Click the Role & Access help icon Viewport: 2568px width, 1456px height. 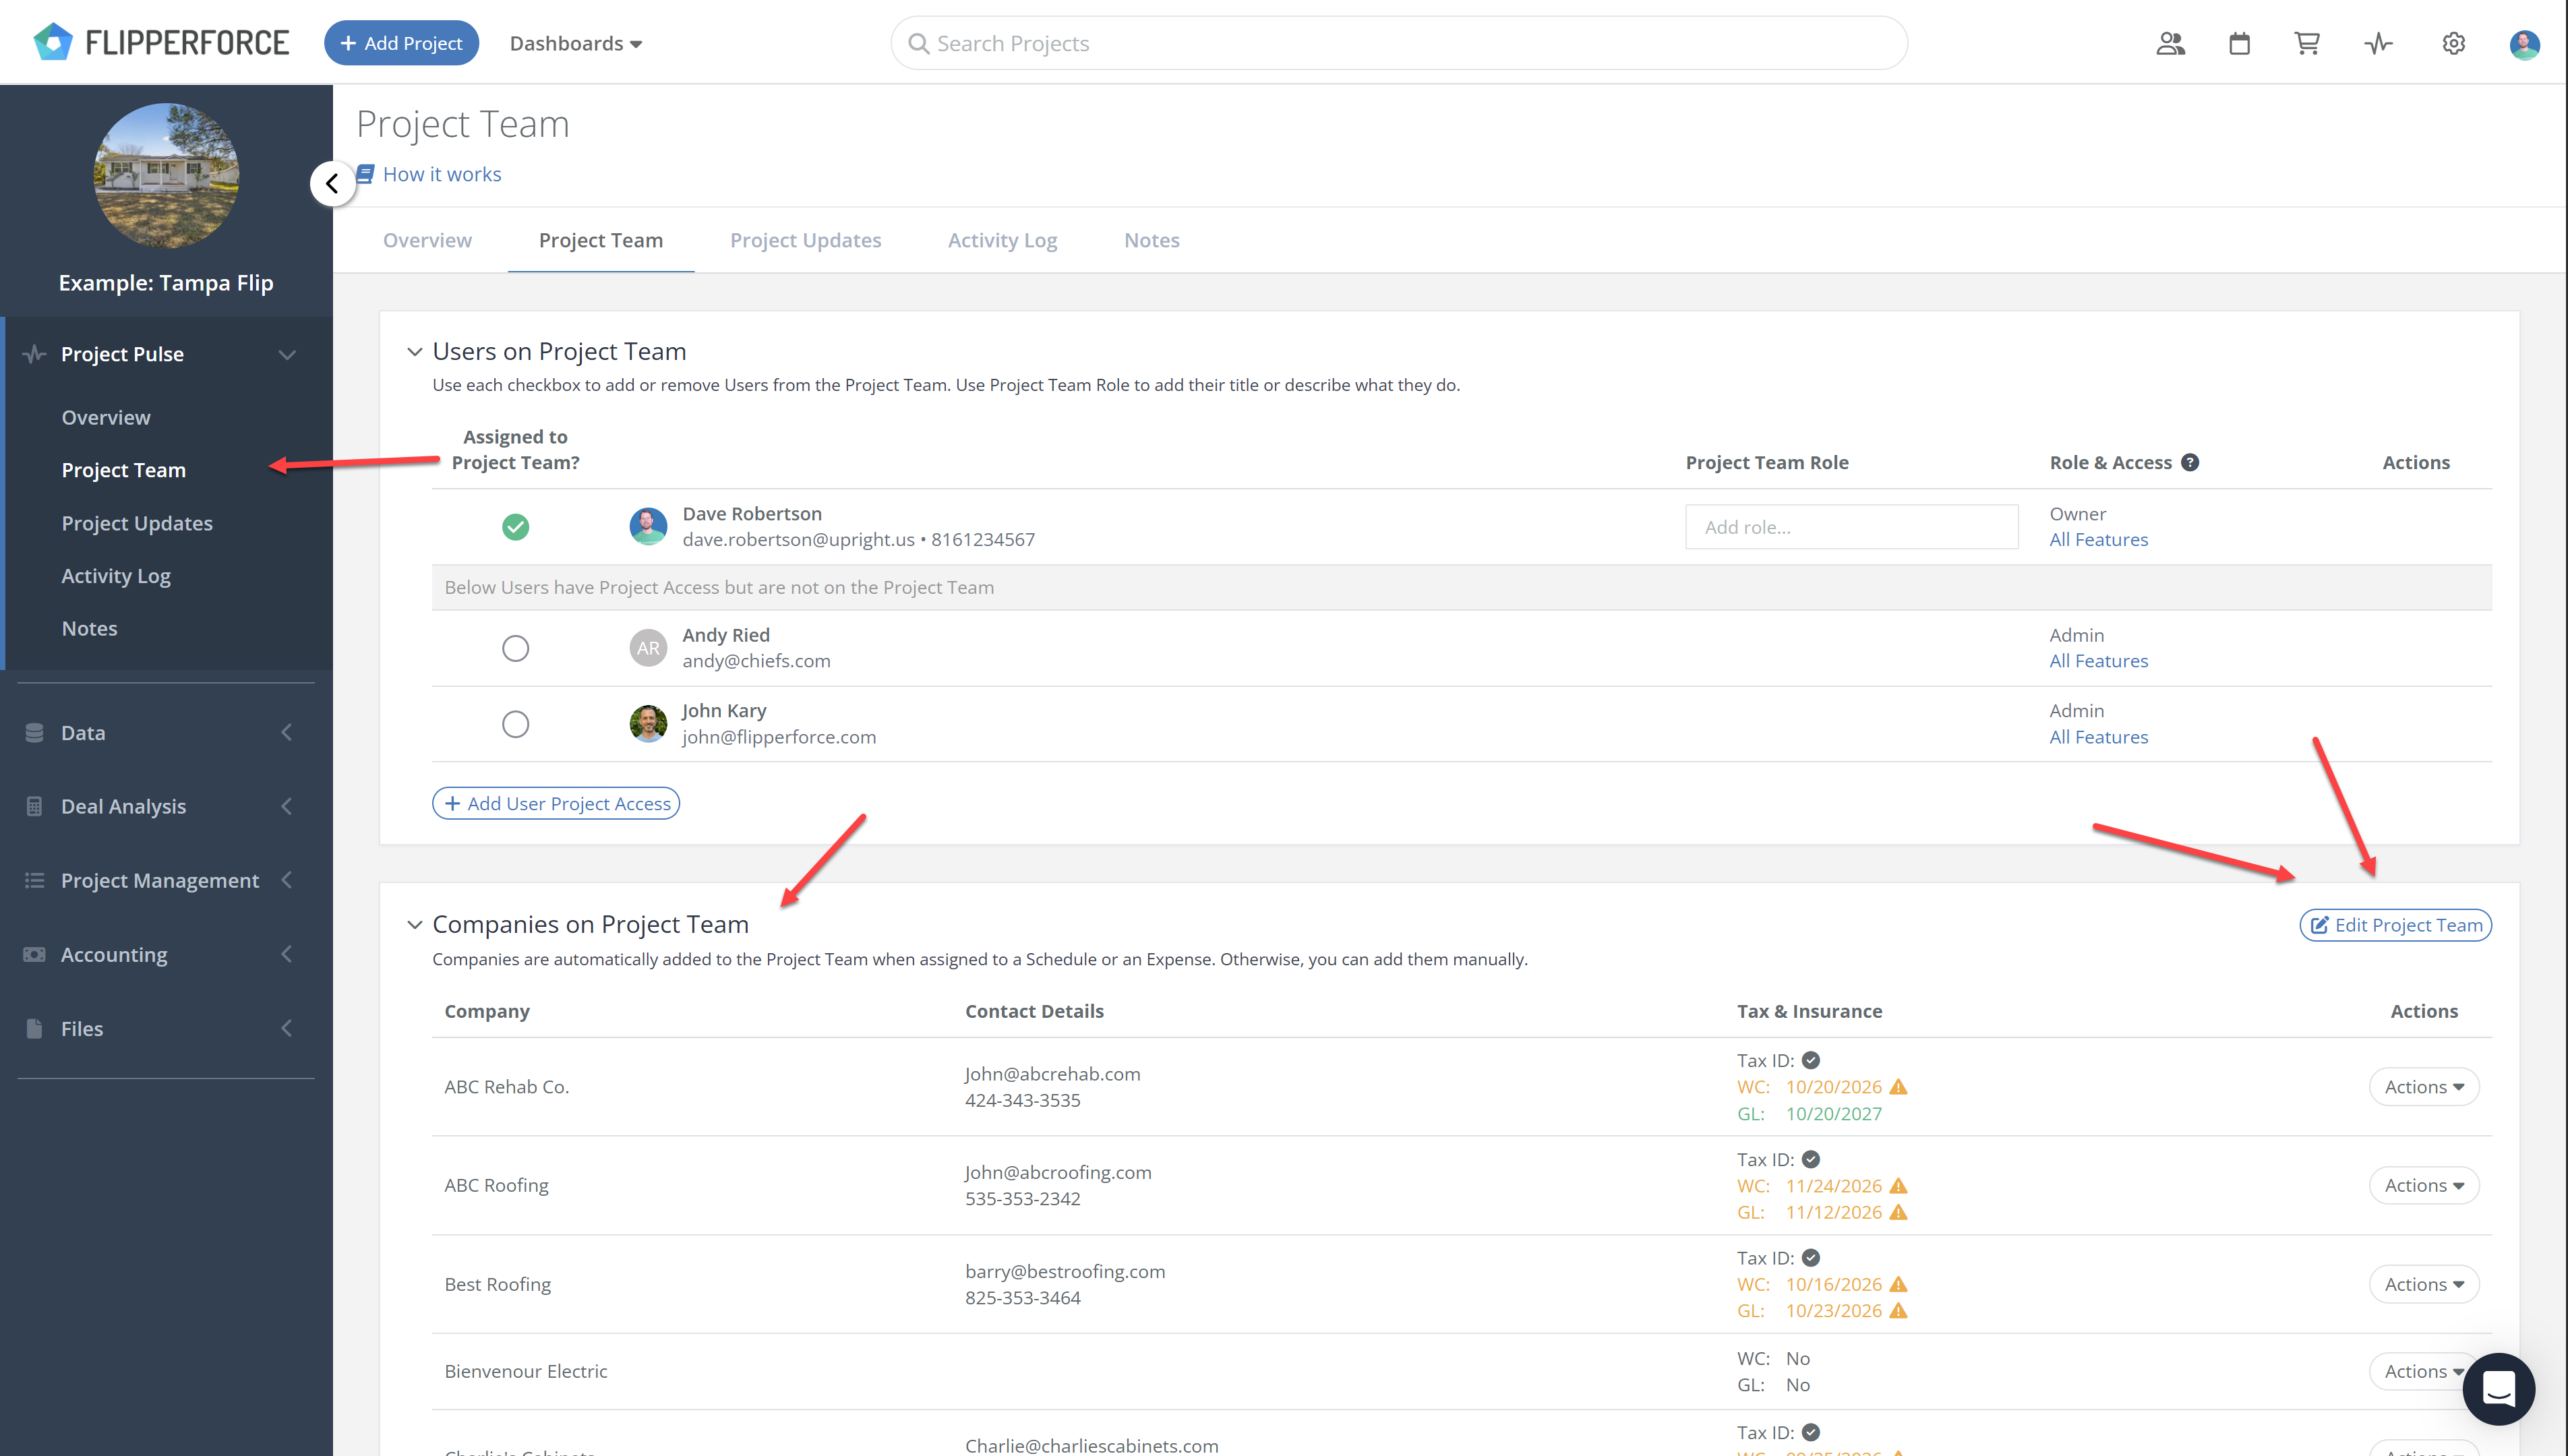pyautogui.click(x=2190, y=462)
